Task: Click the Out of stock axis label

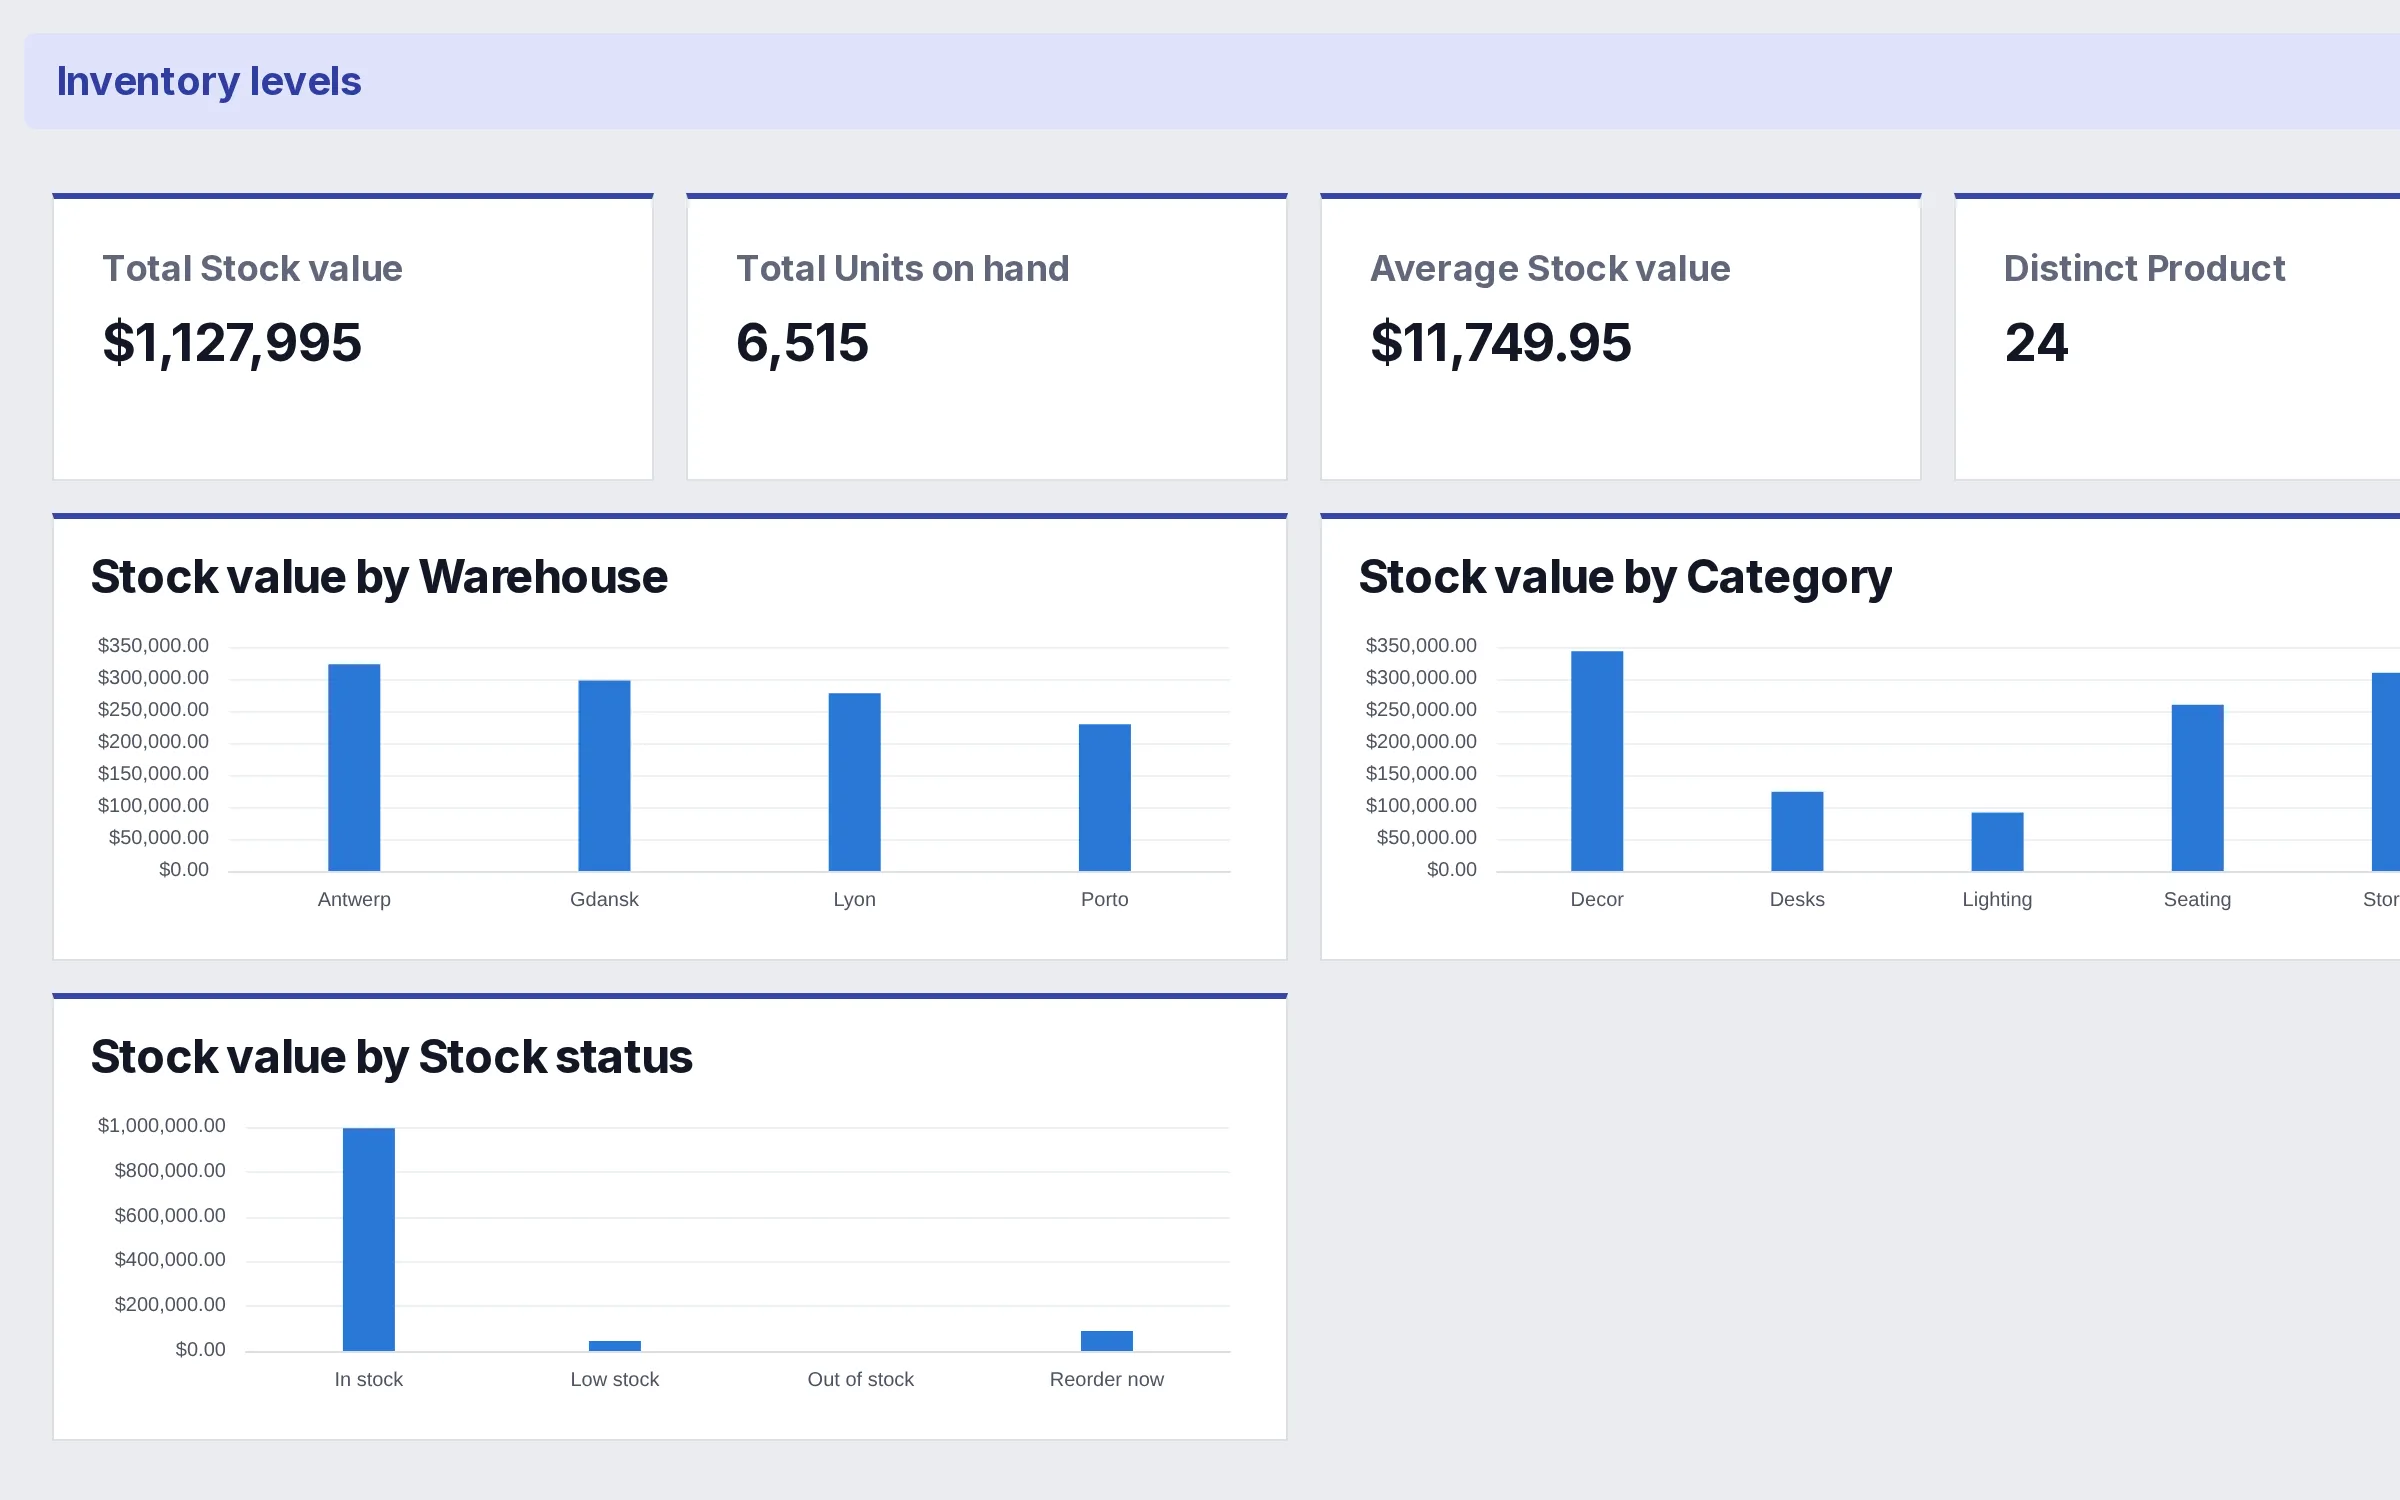Action: pyautogui.click(x=860, y=1379)
